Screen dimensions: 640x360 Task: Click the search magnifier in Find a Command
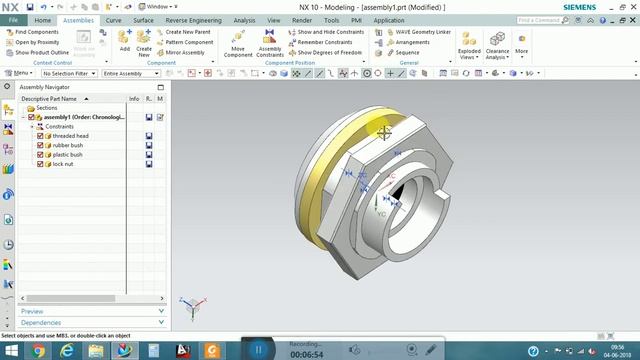click(x=565, y=20)
